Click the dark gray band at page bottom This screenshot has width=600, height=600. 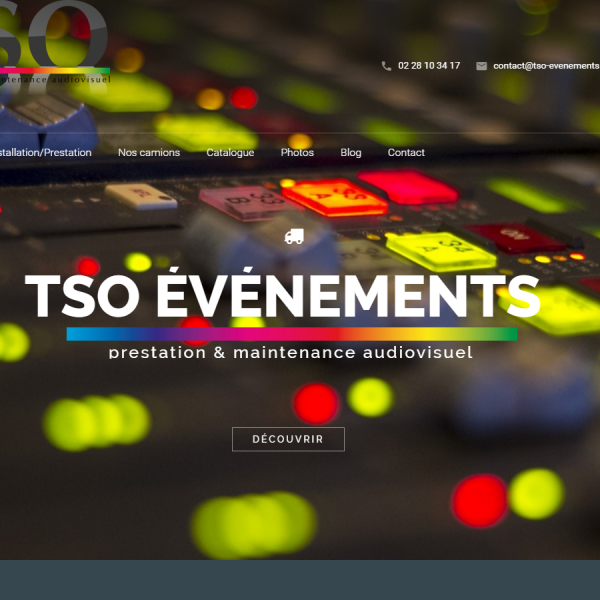(x=300, y=580)
